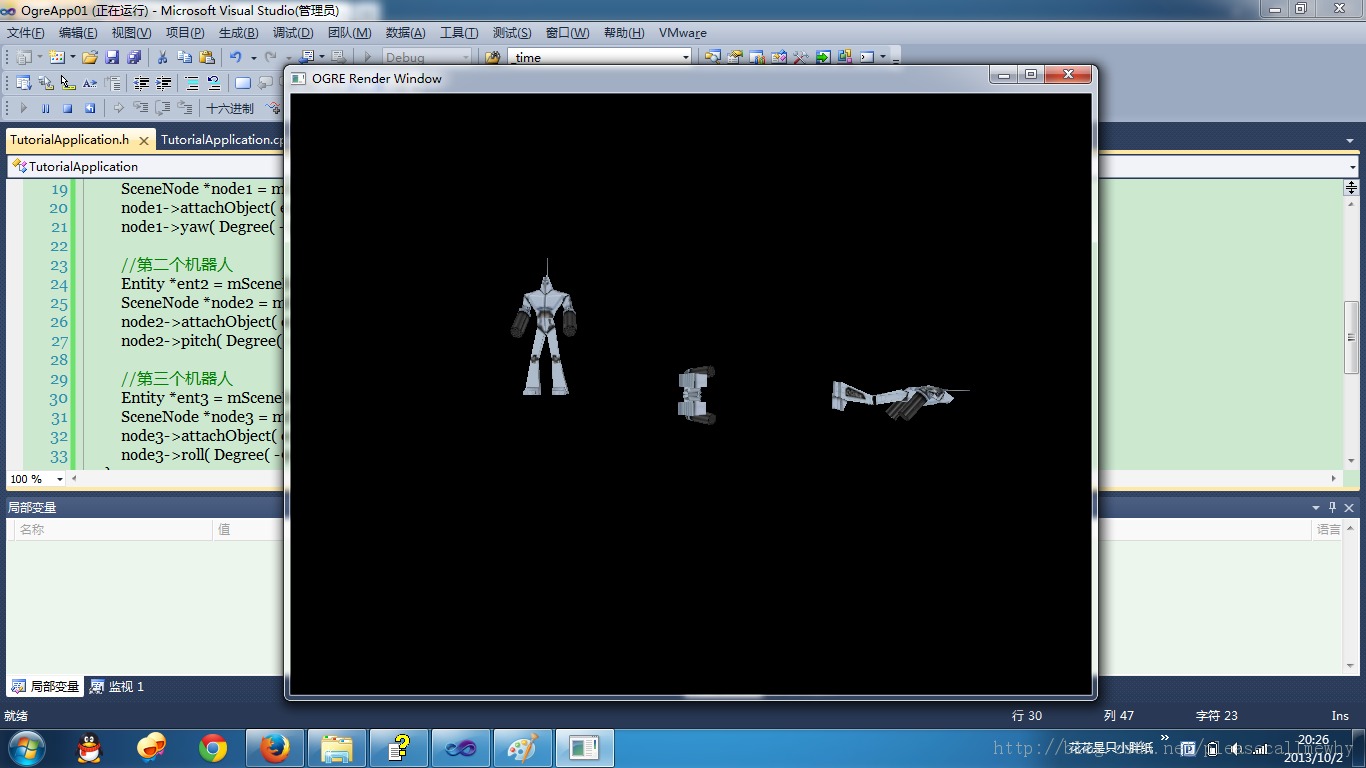Switch to the TutorialApplication.h tab

[x=70, y=140]
